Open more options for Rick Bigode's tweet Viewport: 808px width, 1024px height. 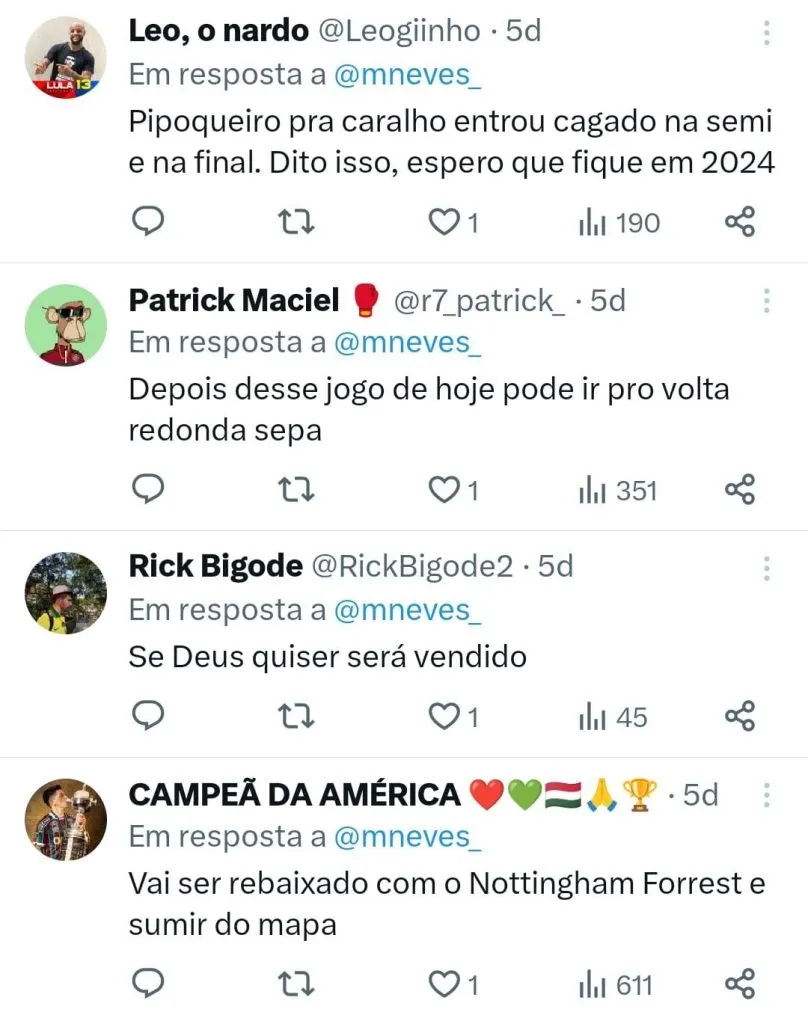[x=766, y=568]
